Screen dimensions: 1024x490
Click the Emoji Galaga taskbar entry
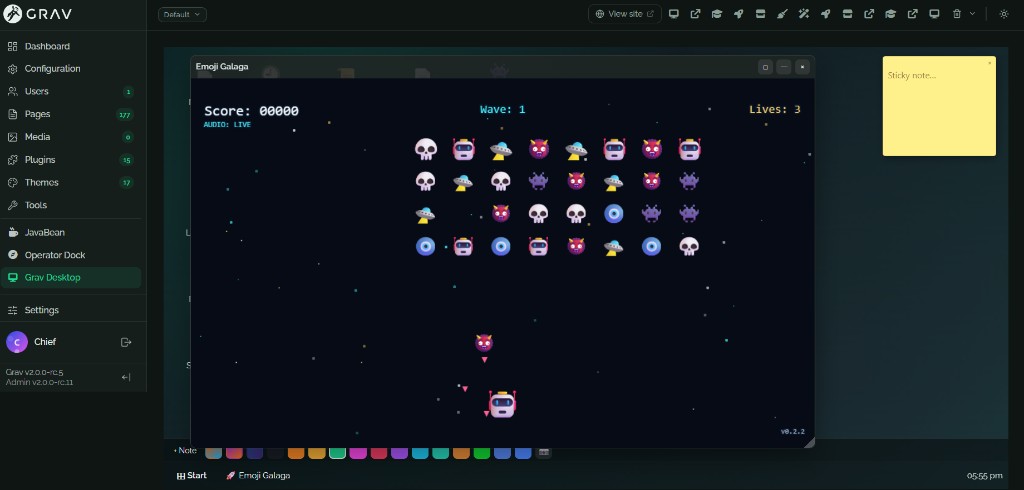(x=258, y=476)
